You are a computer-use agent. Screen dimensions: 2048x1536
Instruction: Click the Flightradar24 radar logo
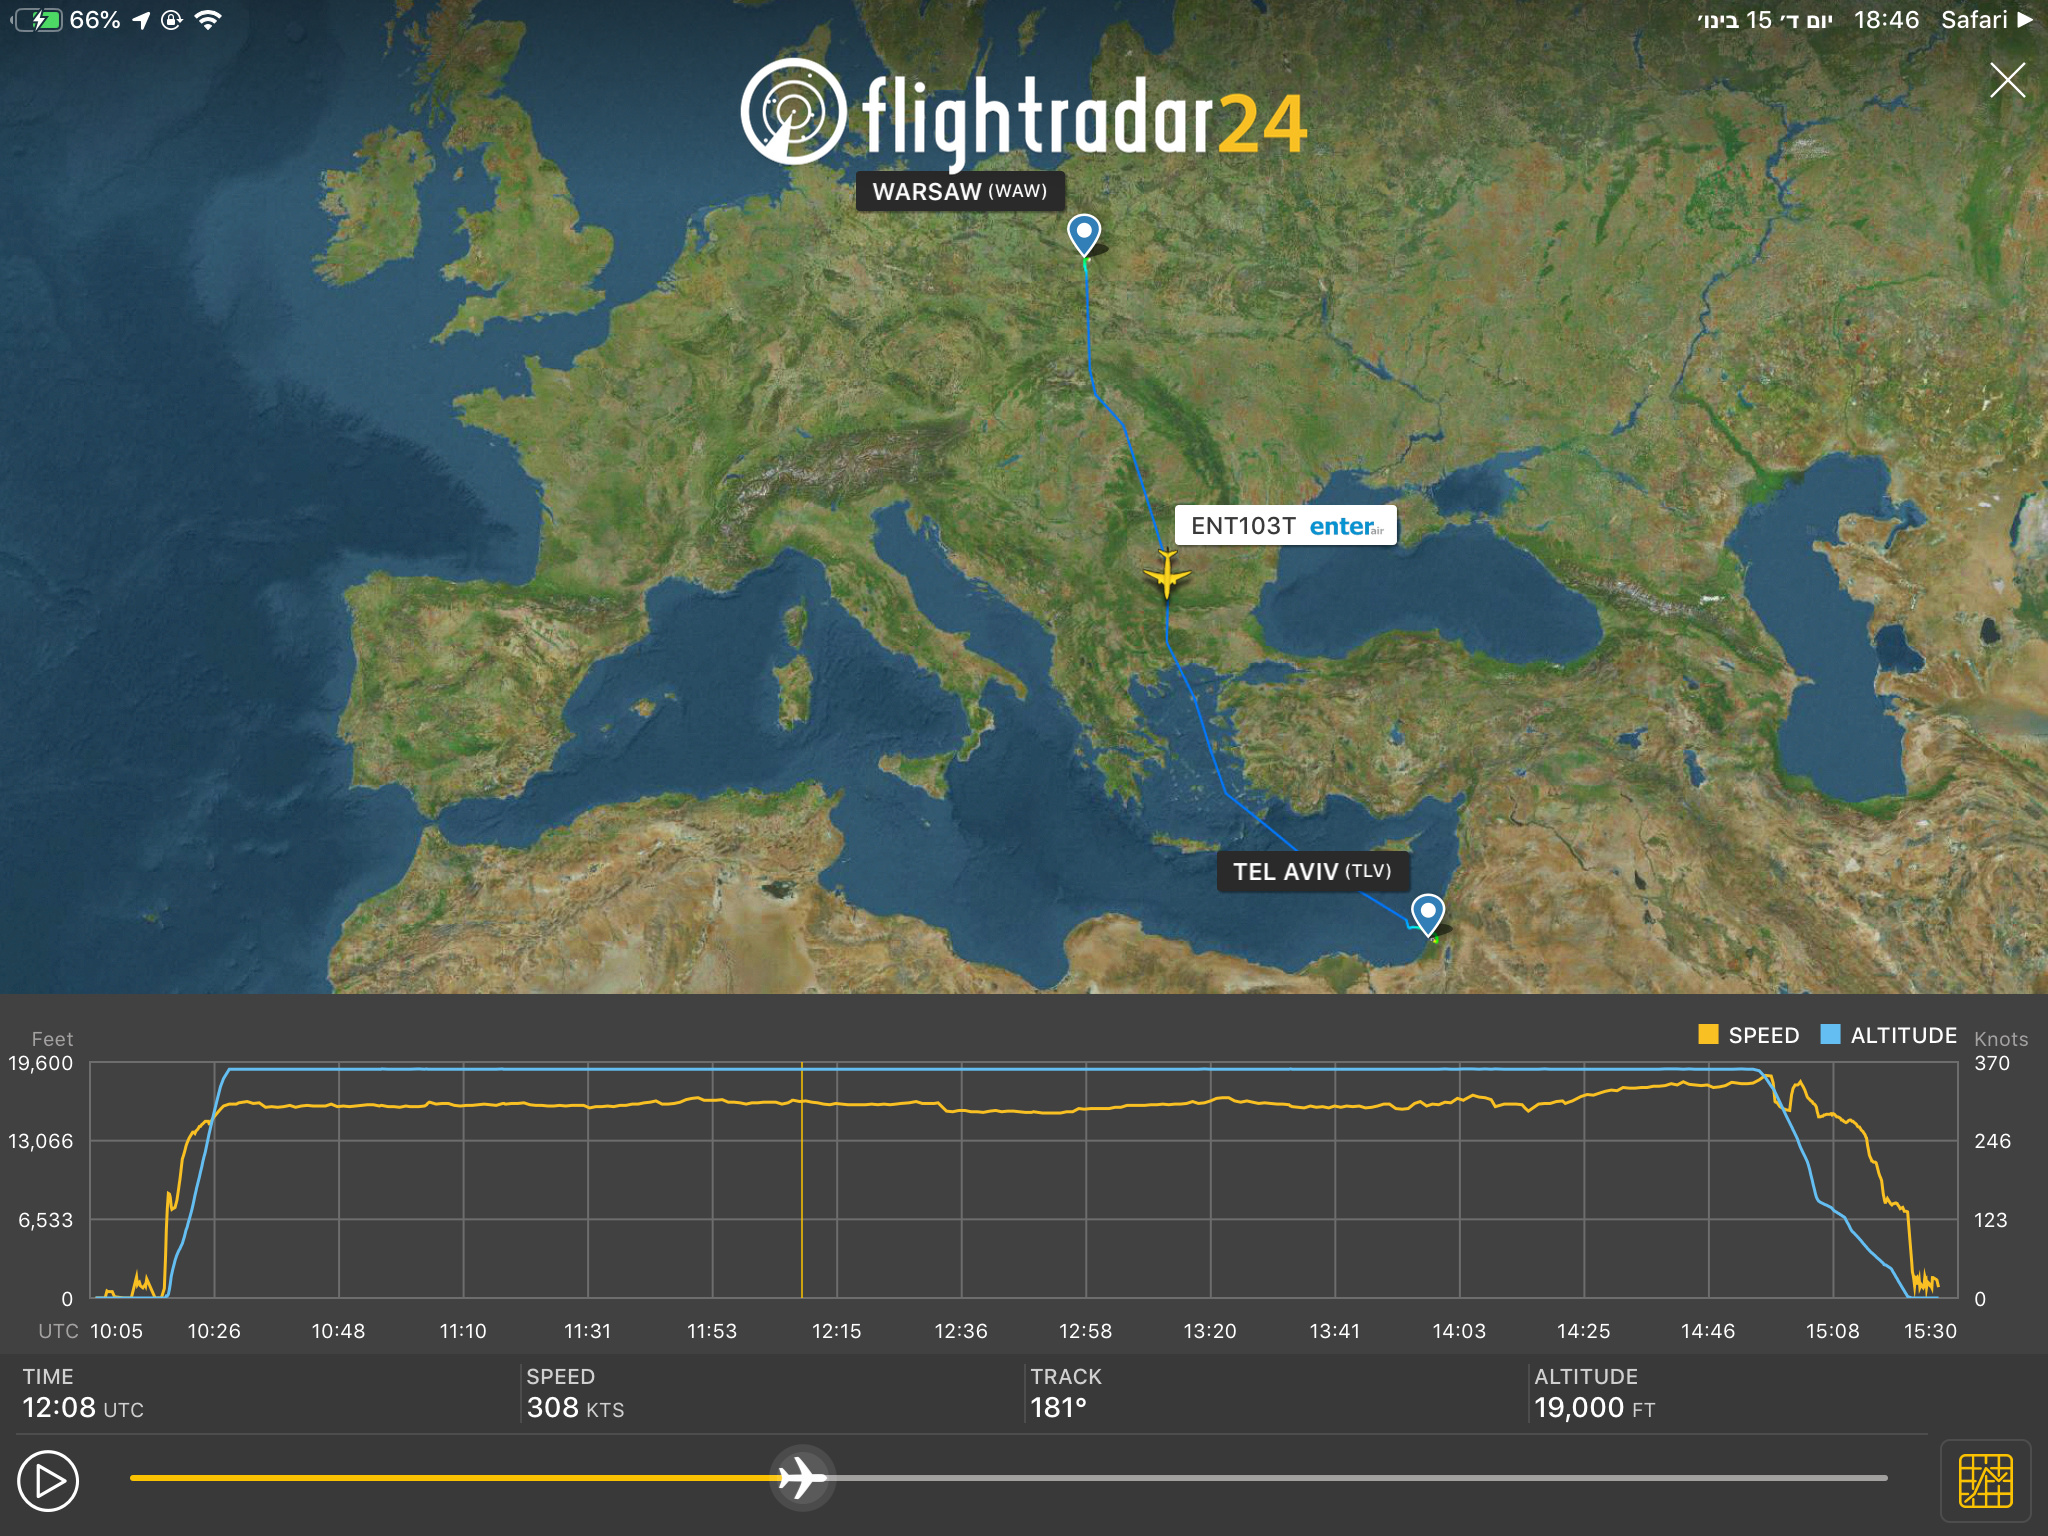(793, 111)
